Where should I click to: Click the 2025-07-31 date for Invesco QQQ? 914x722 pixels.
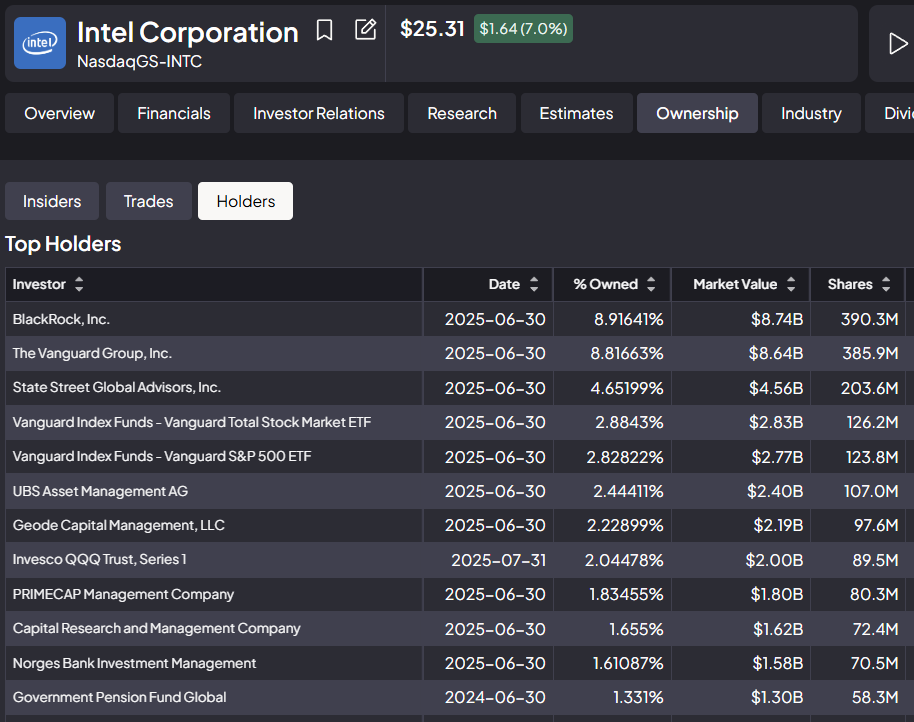pyautogui.click(x=498, y=560)
